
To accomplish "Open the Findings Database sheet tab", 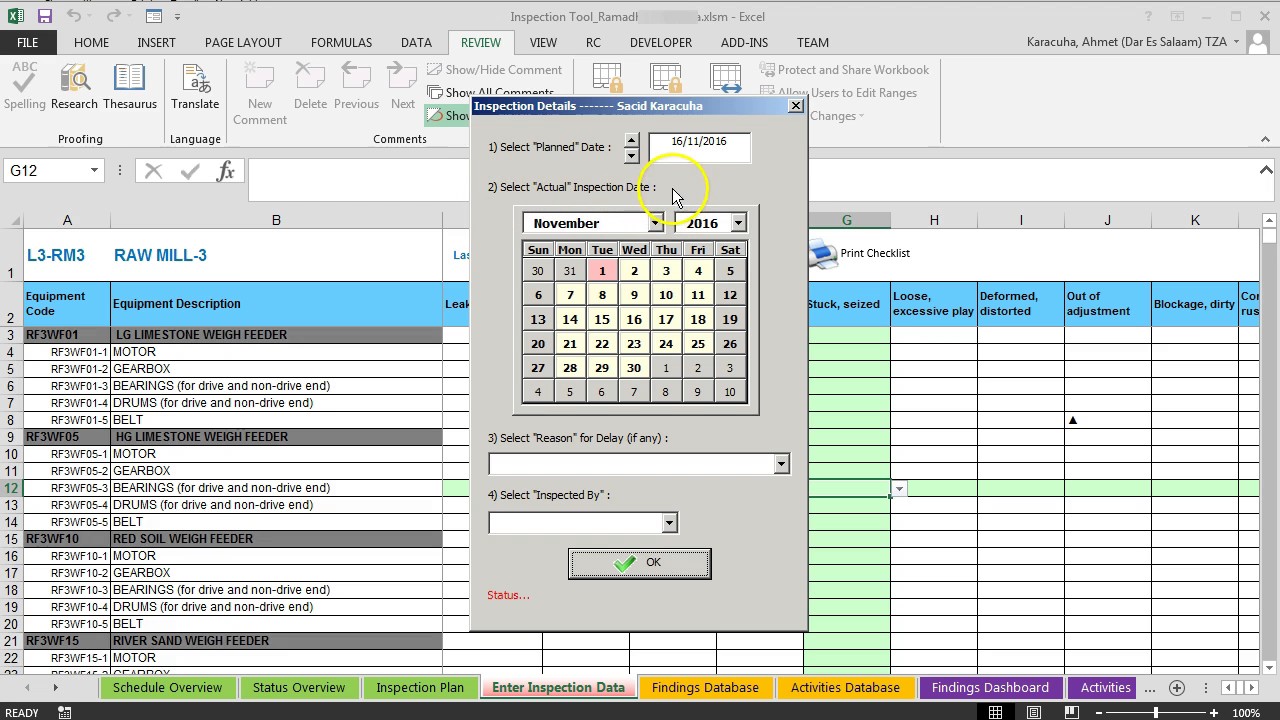I will tap(705, 688).
